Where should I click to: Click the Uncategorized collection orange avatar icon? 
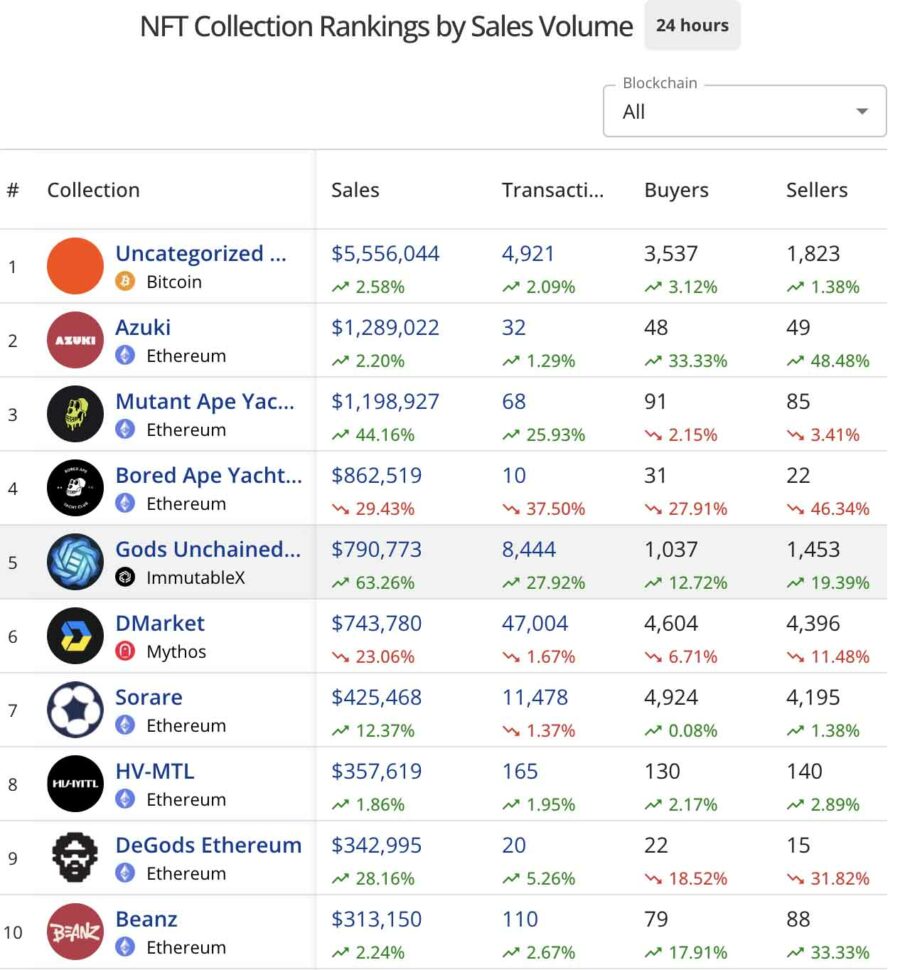pyautogui.click(x=75, y=266)
